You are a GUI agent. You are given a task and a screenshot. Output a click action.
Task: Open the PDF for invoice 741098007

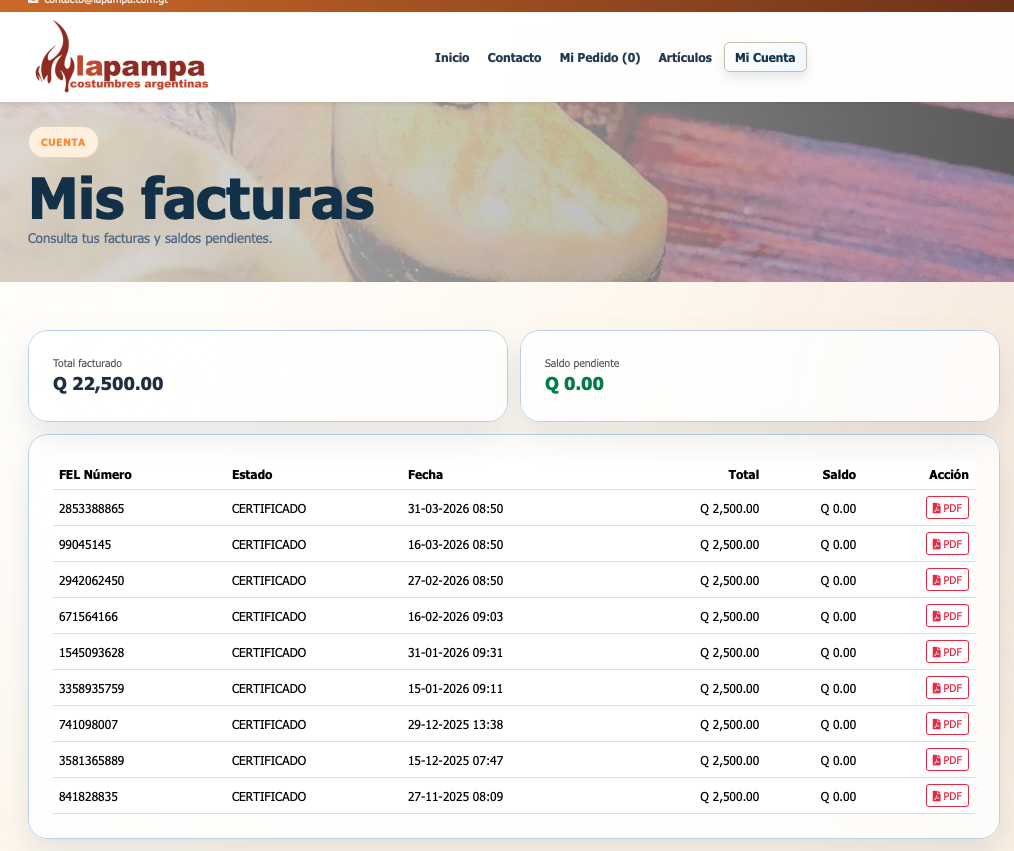pyautogui.click(x=946, y=723)
